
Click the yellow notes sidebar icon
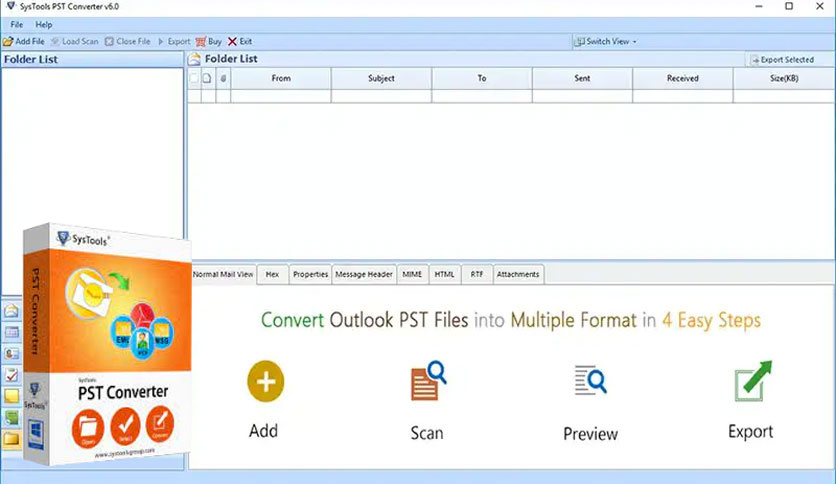tap(11, 396)
